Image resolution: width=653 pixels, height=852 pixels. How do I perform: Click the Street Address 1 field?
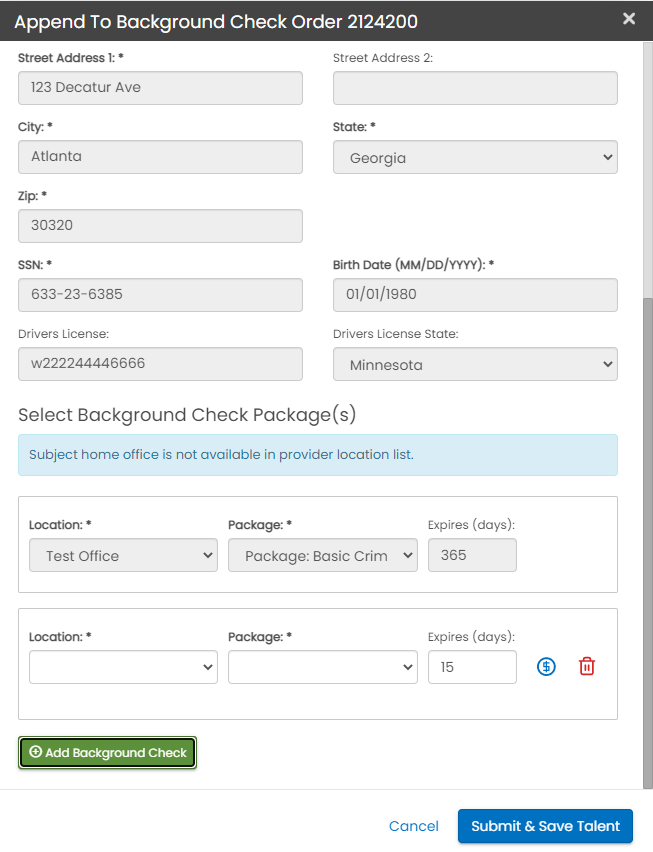160,88
